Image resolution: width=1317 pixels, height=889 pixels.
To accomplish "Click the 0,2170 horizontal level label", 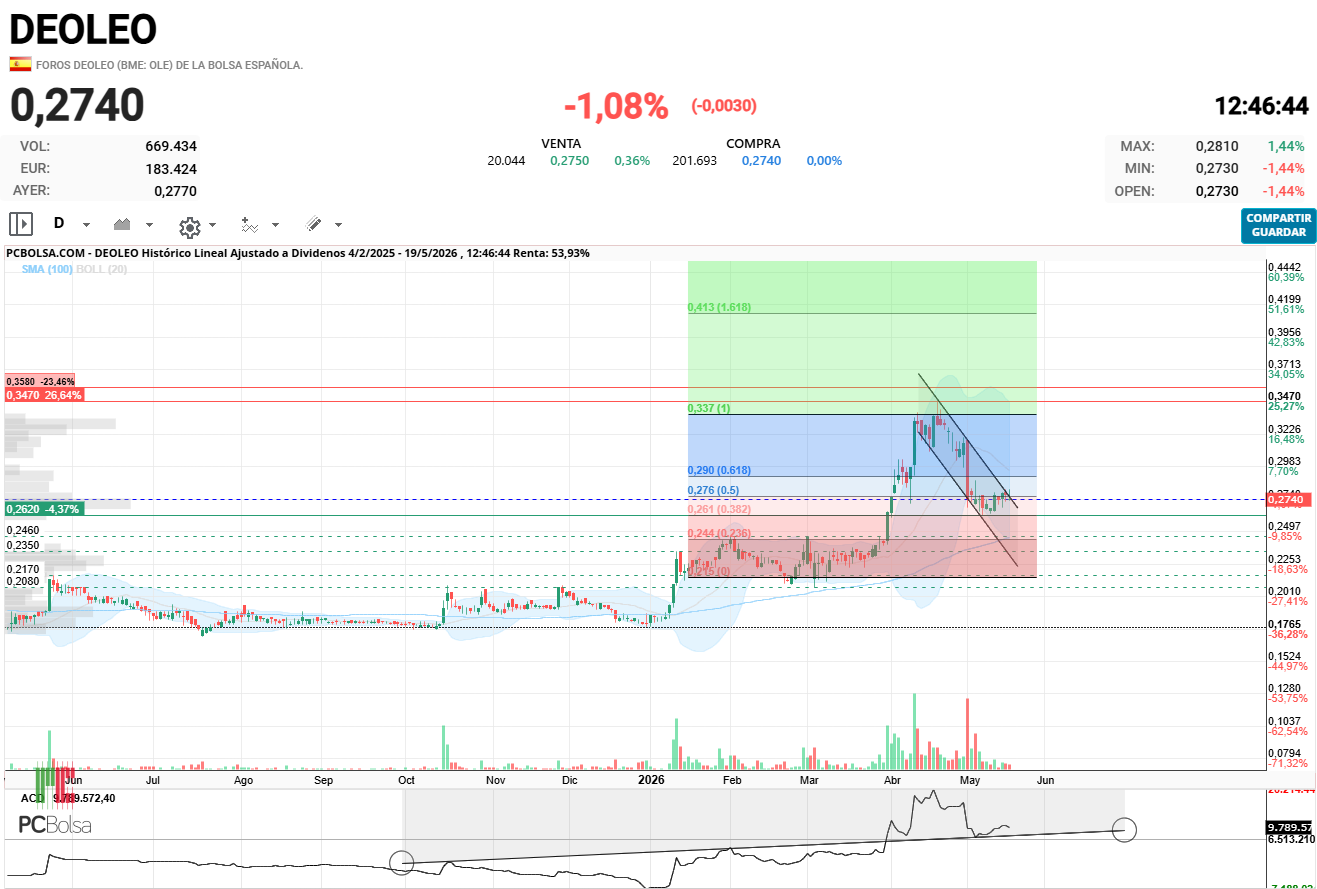I will coord(22,569).
